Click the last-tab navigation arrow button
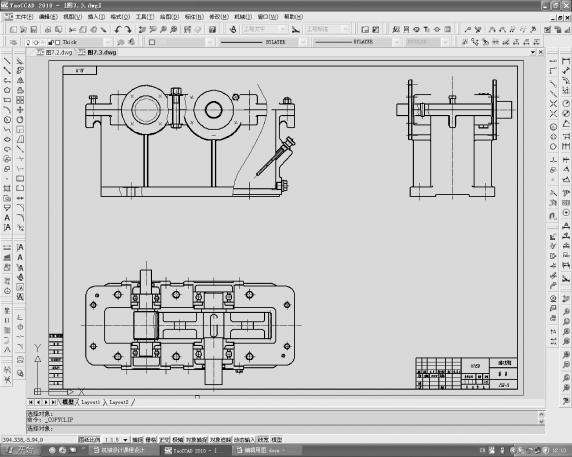This screenshot has width=572, height=457. click(53, 402)
